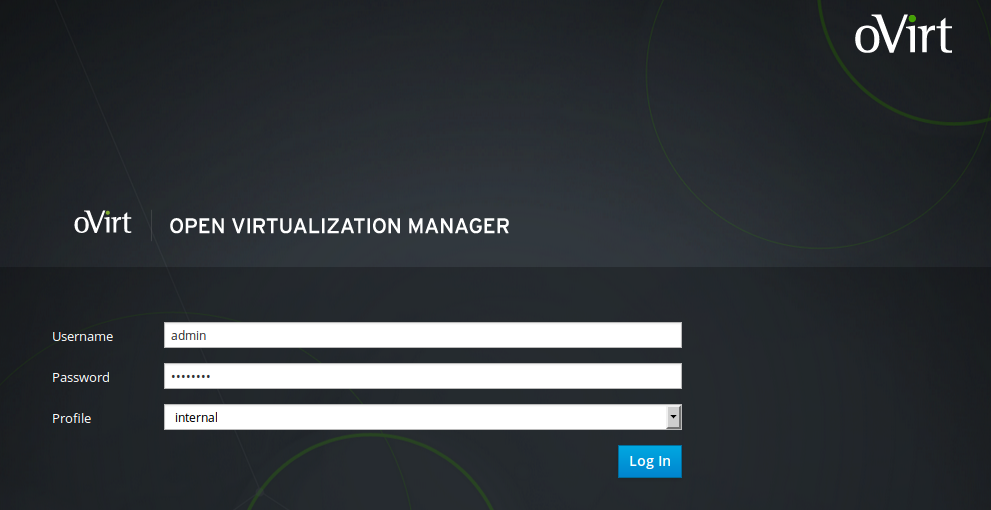Click the Log In button
The image size is (991, 510).
650,461
